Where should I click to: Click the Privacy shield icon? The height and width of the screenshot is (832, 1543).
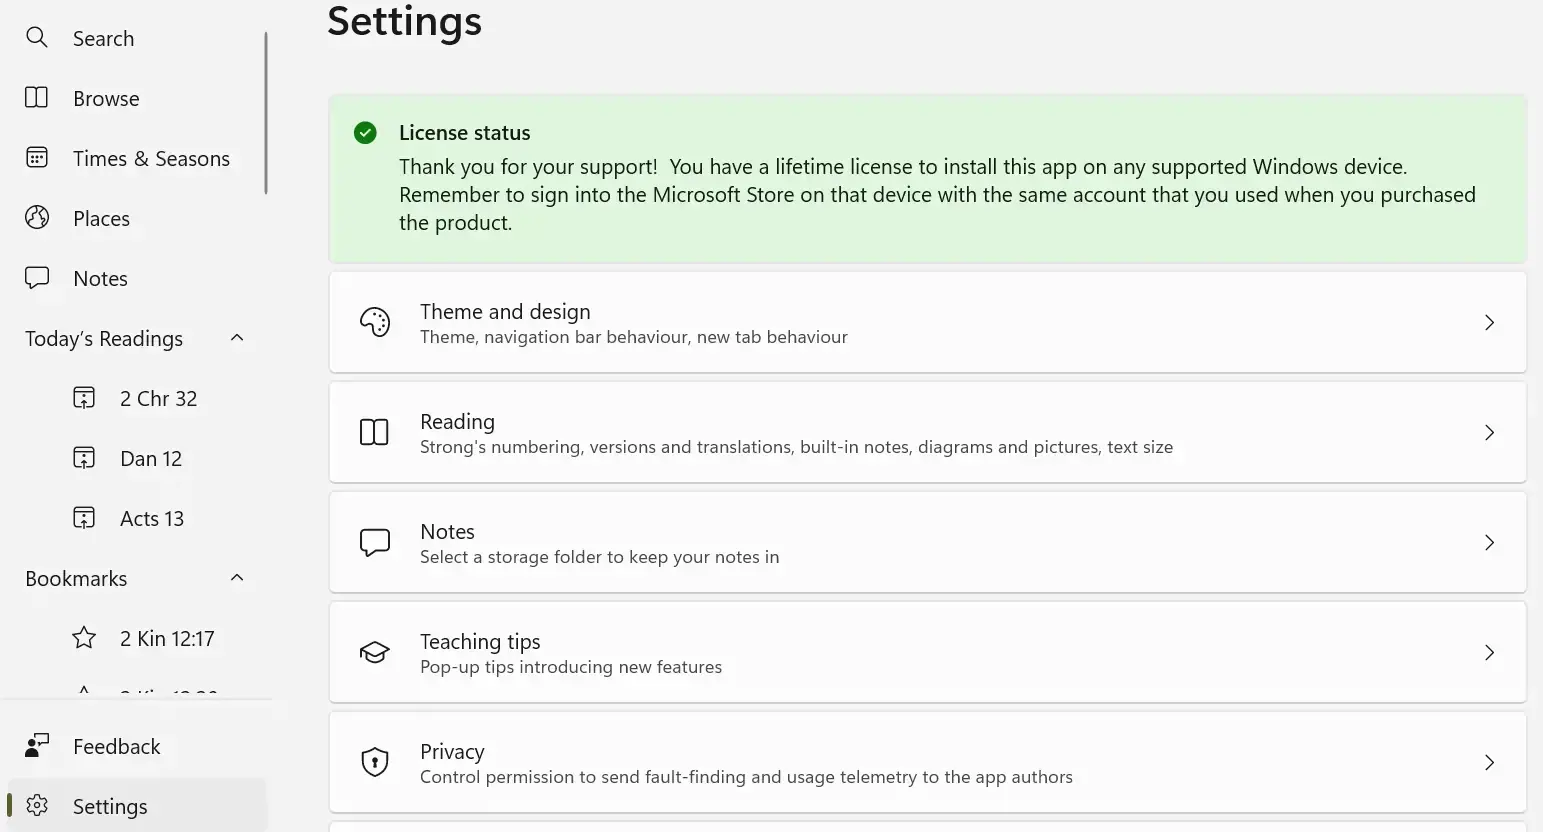374,761
